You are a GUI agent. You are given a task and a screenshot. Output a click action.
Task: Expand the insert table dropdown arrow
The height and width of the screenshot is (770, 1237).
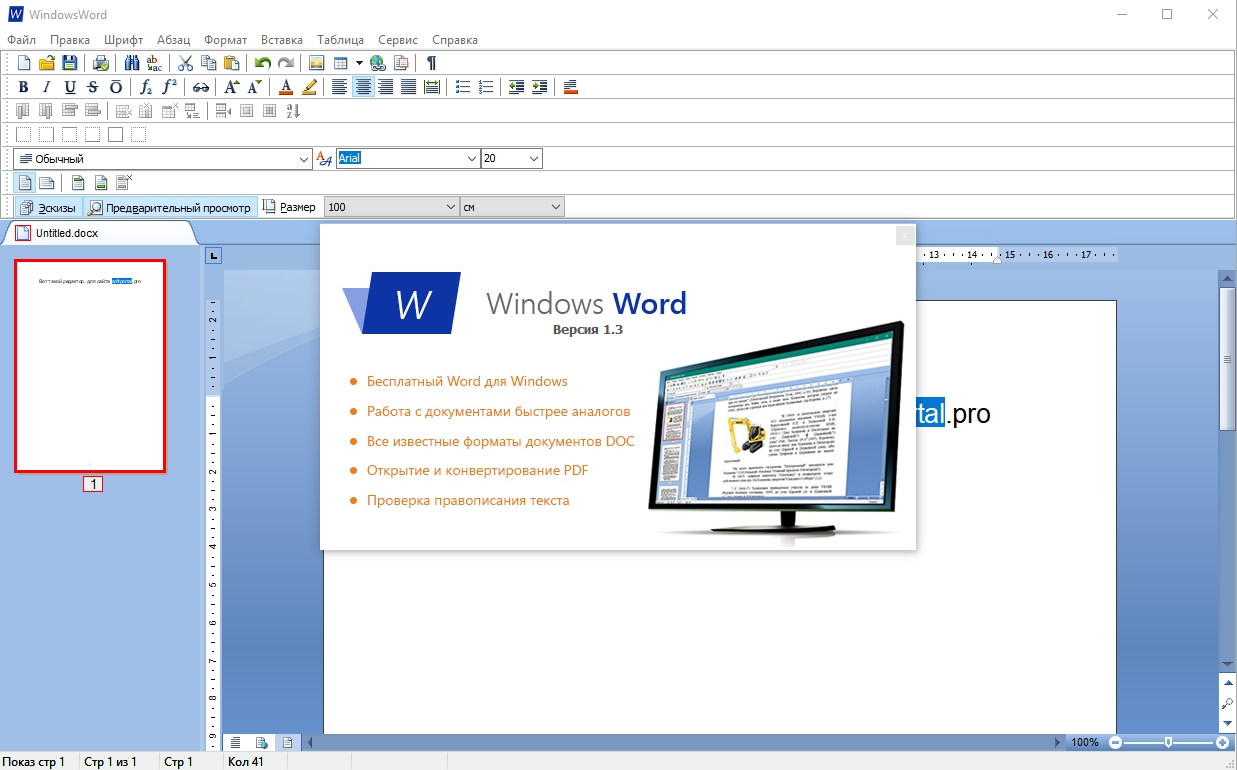359,63
